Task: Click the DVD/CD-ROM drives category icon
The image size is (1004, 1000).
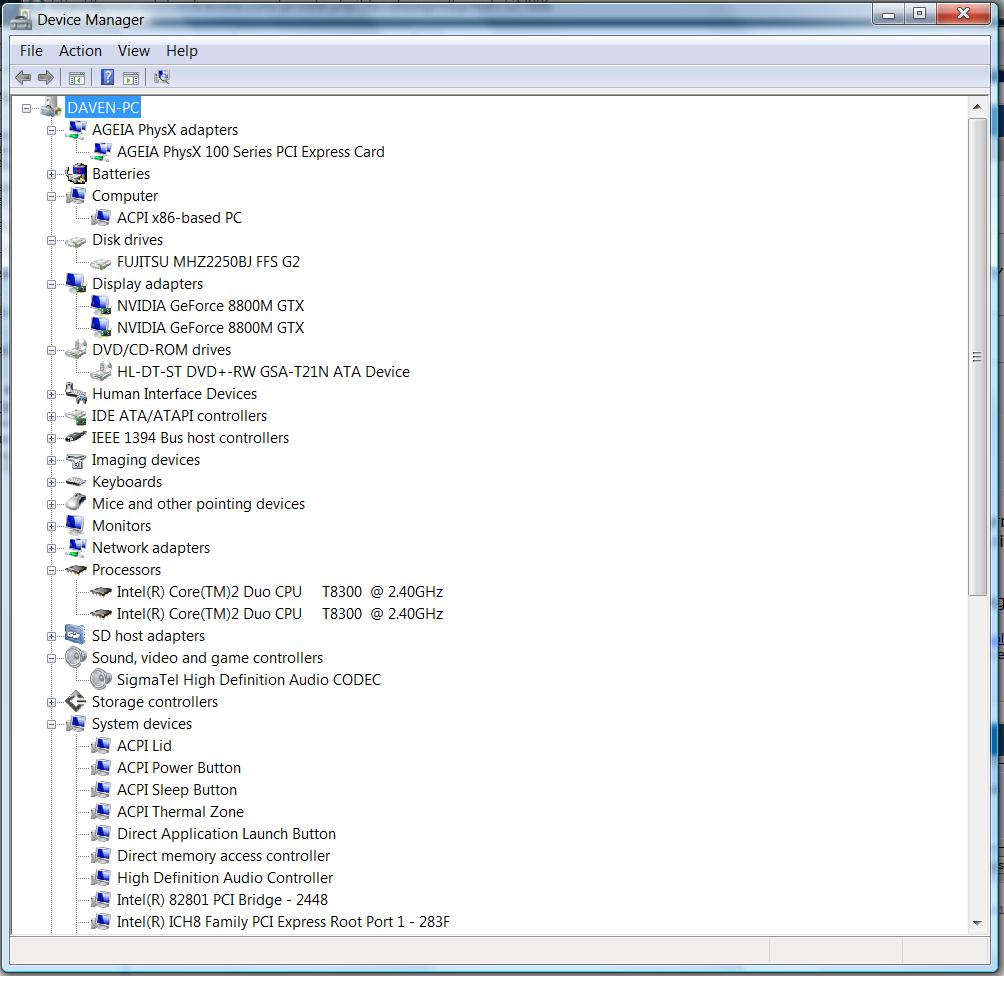Action: [76, 350]
